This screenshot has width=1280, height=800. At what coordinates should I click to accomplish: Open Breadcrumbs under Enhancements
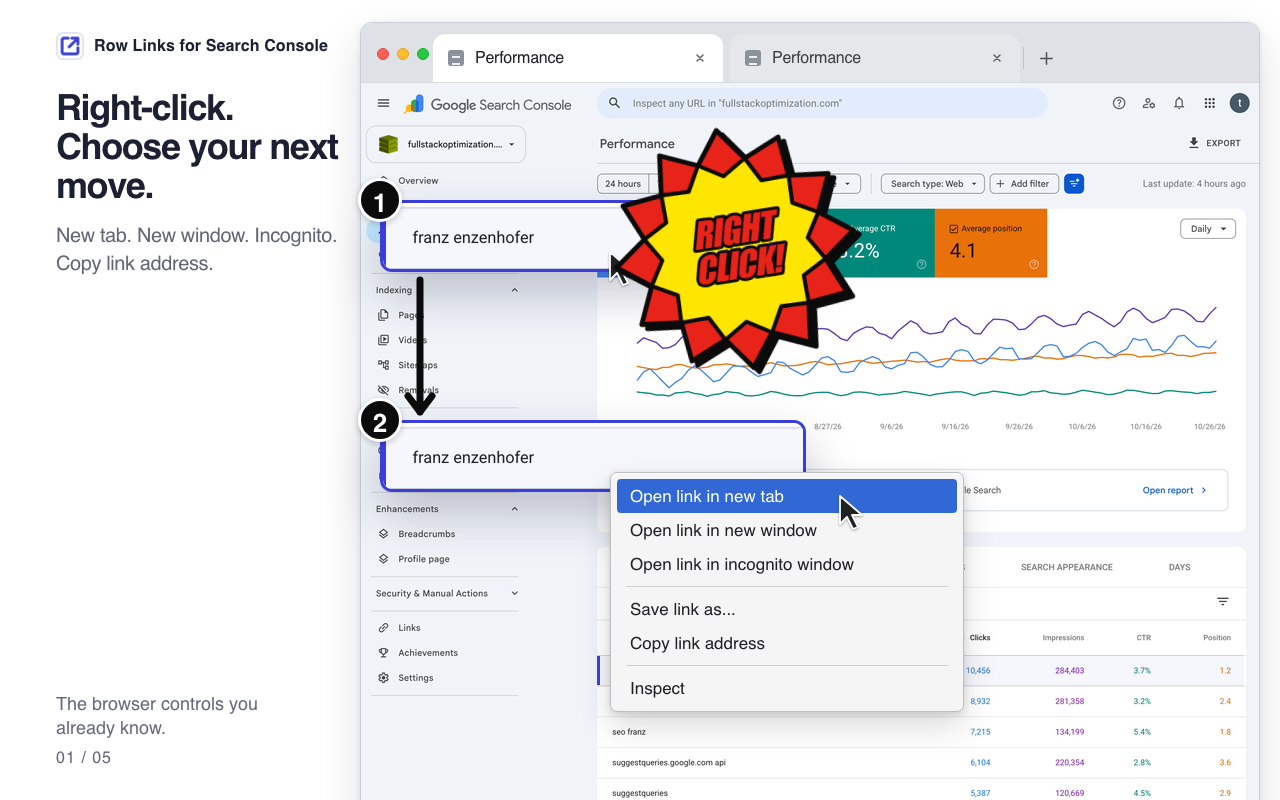tap(426, 534)
